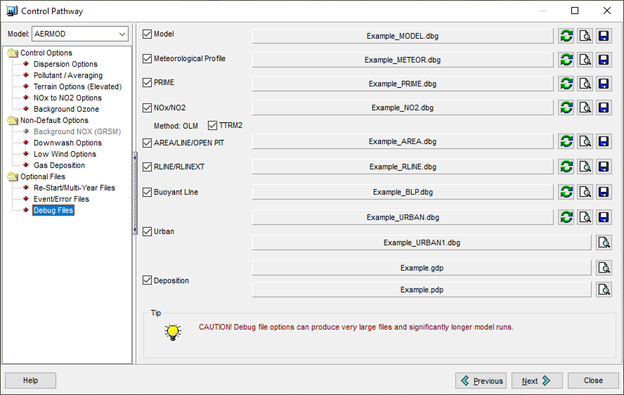Uncheck the Meteorological Profile checkbox
Viewport: 624px width, 395px height.
[x=147, y=59]
